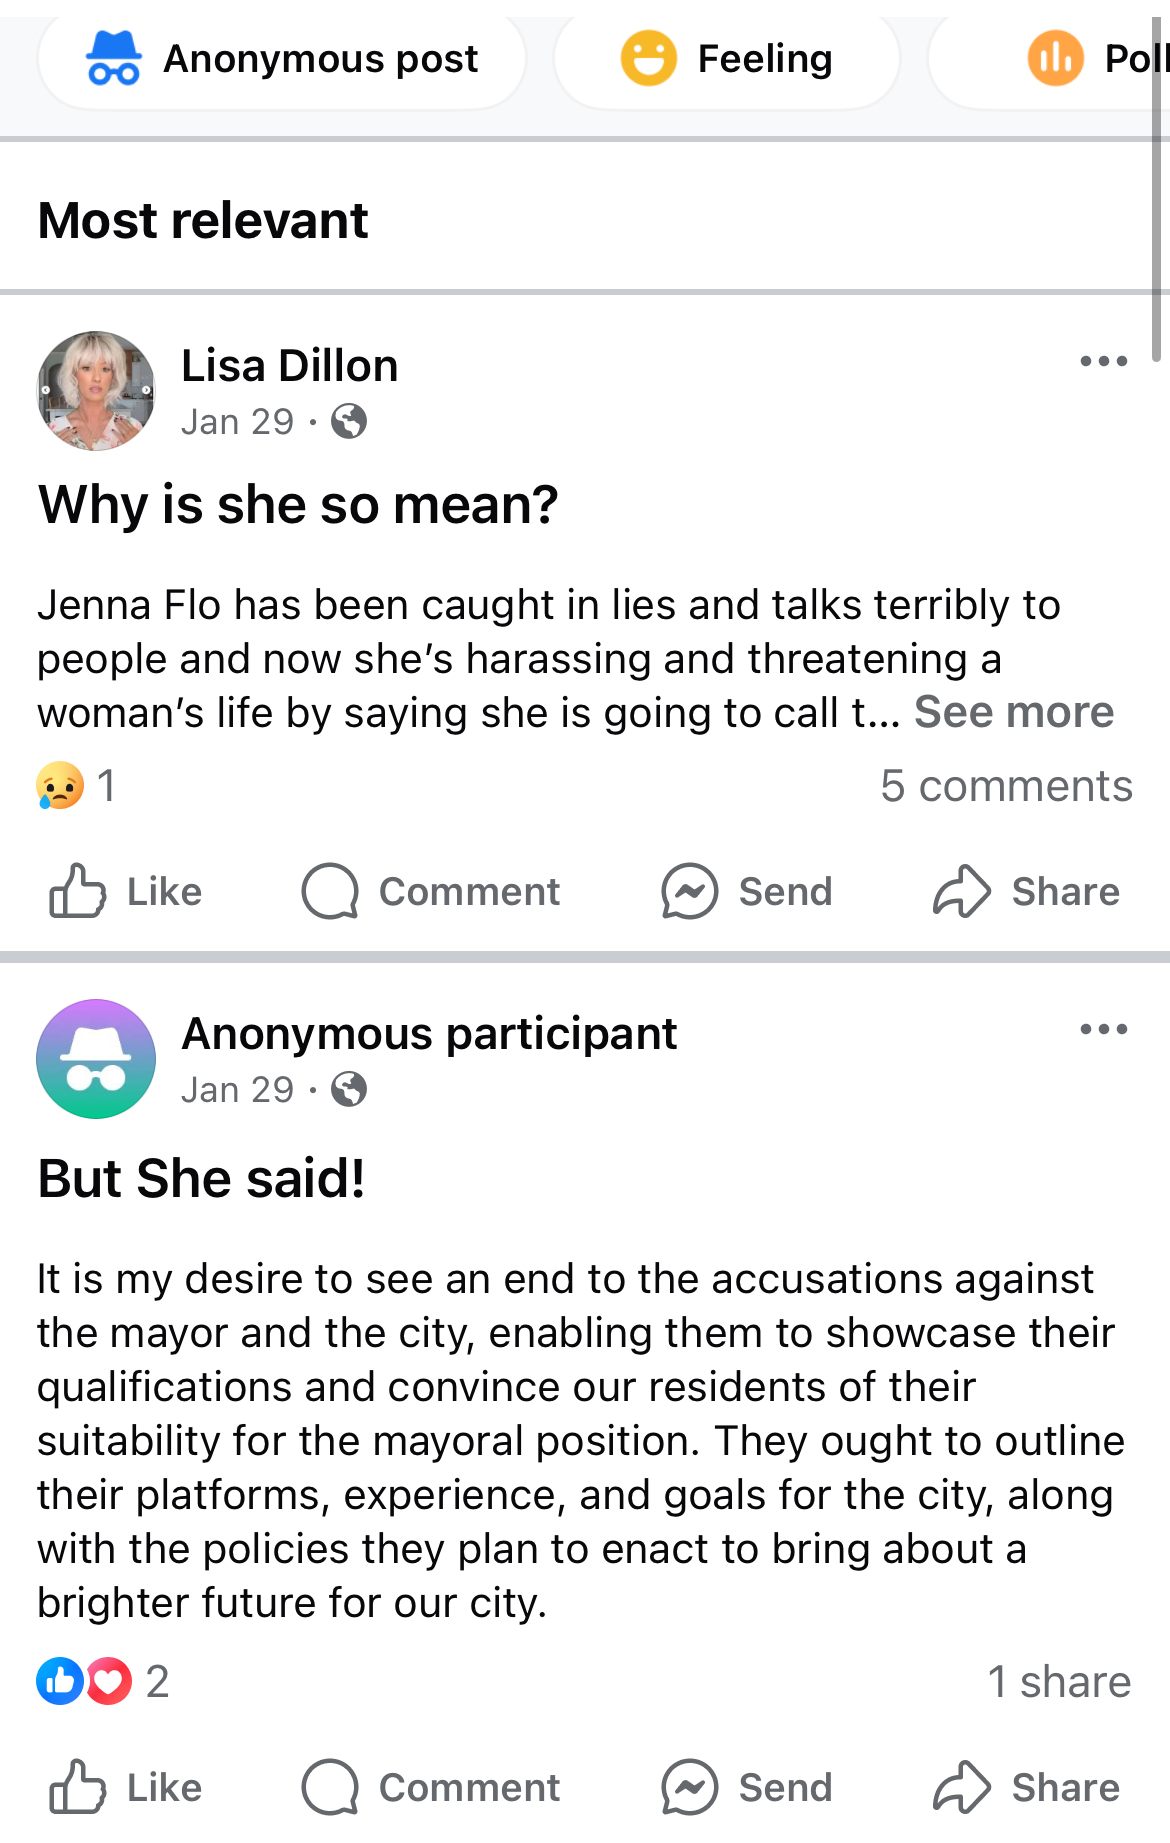Open Lisa Dillon's profile picture
Image resolution: width=1170 pixels, height=1843 pixels.
[x=96, y=391]
